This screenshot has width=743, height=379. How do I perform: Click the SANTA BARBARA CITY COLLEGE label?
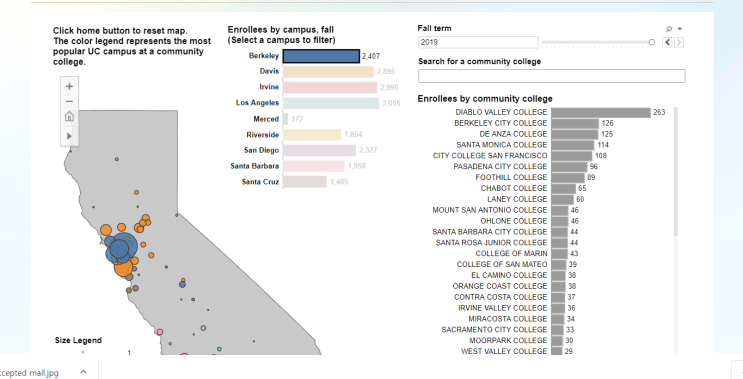coord(489,232)
